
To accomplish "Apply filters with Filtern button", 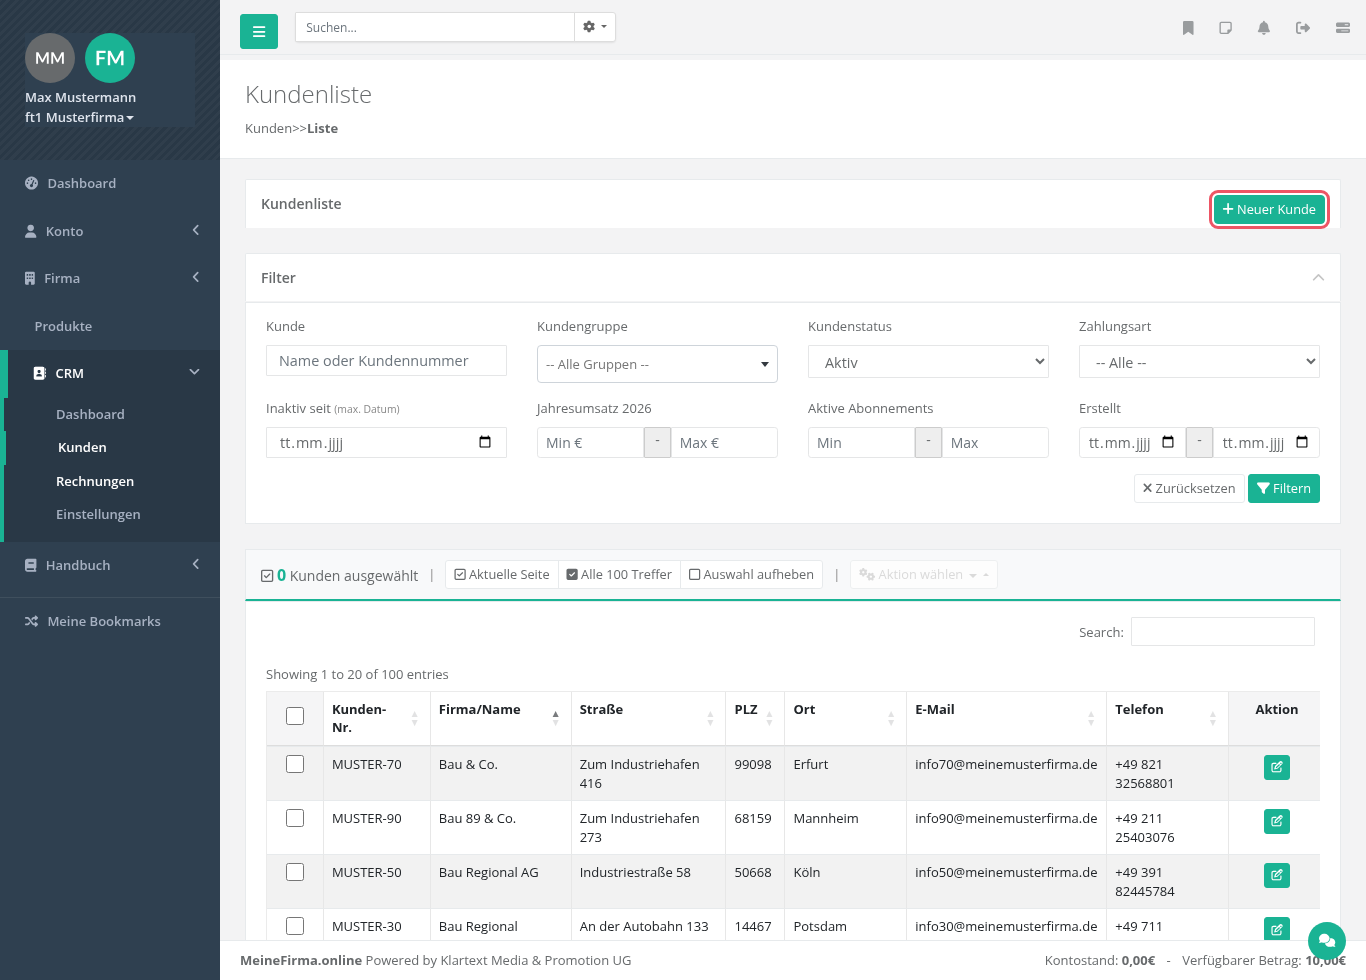I will click(1284, 488).
